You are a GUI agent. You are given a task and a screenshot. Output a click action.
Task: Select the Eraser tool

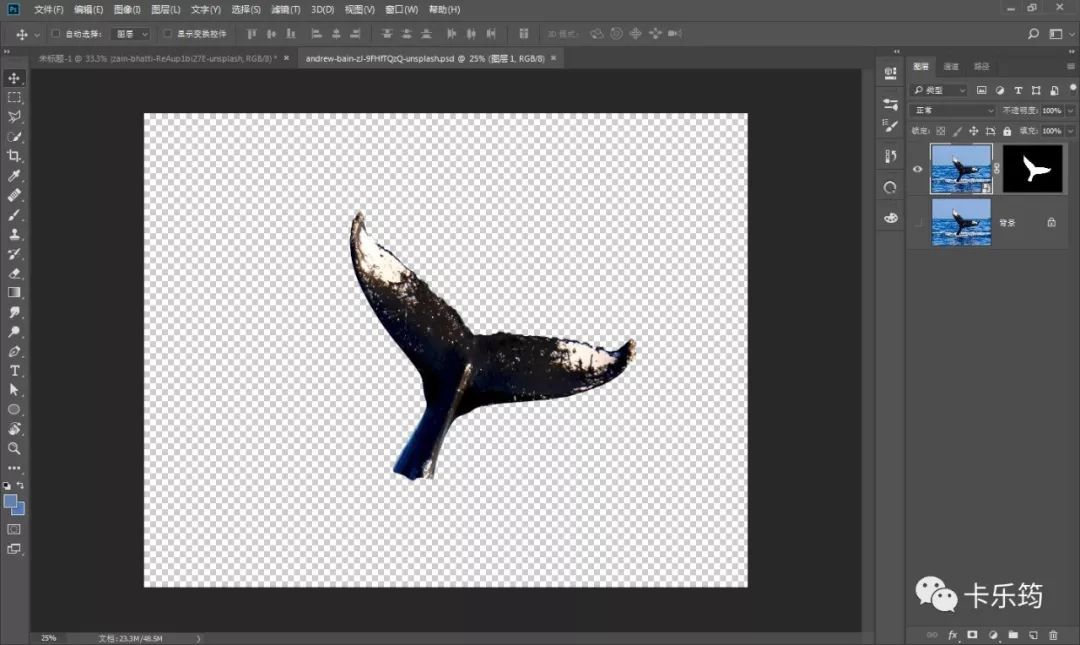pos(14,273)
